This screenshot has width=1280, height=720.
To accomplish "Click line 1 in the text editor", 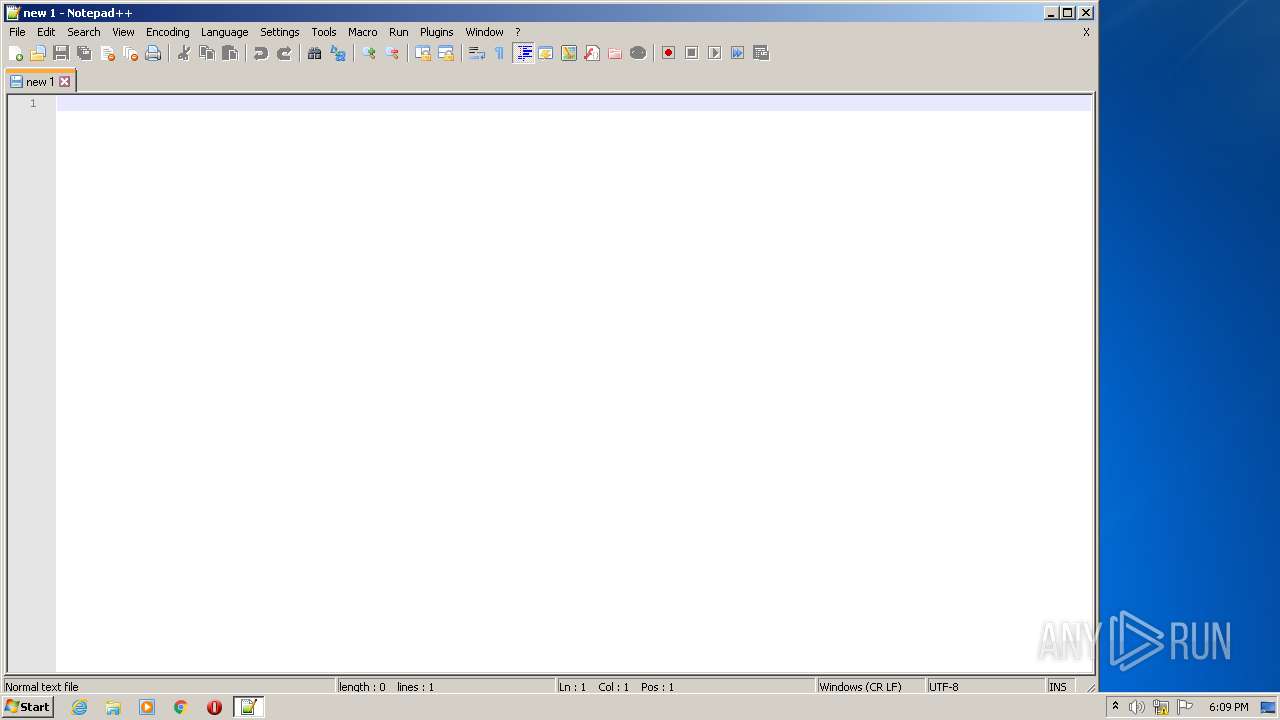I will click(x=574, y=103).
